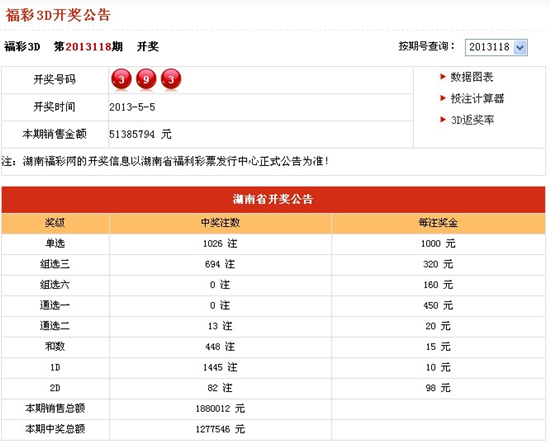The image size is (550, 448).
Task: Click the red arrow beside 数据图表
Action: pyautogui.click(x=443, y=76)
